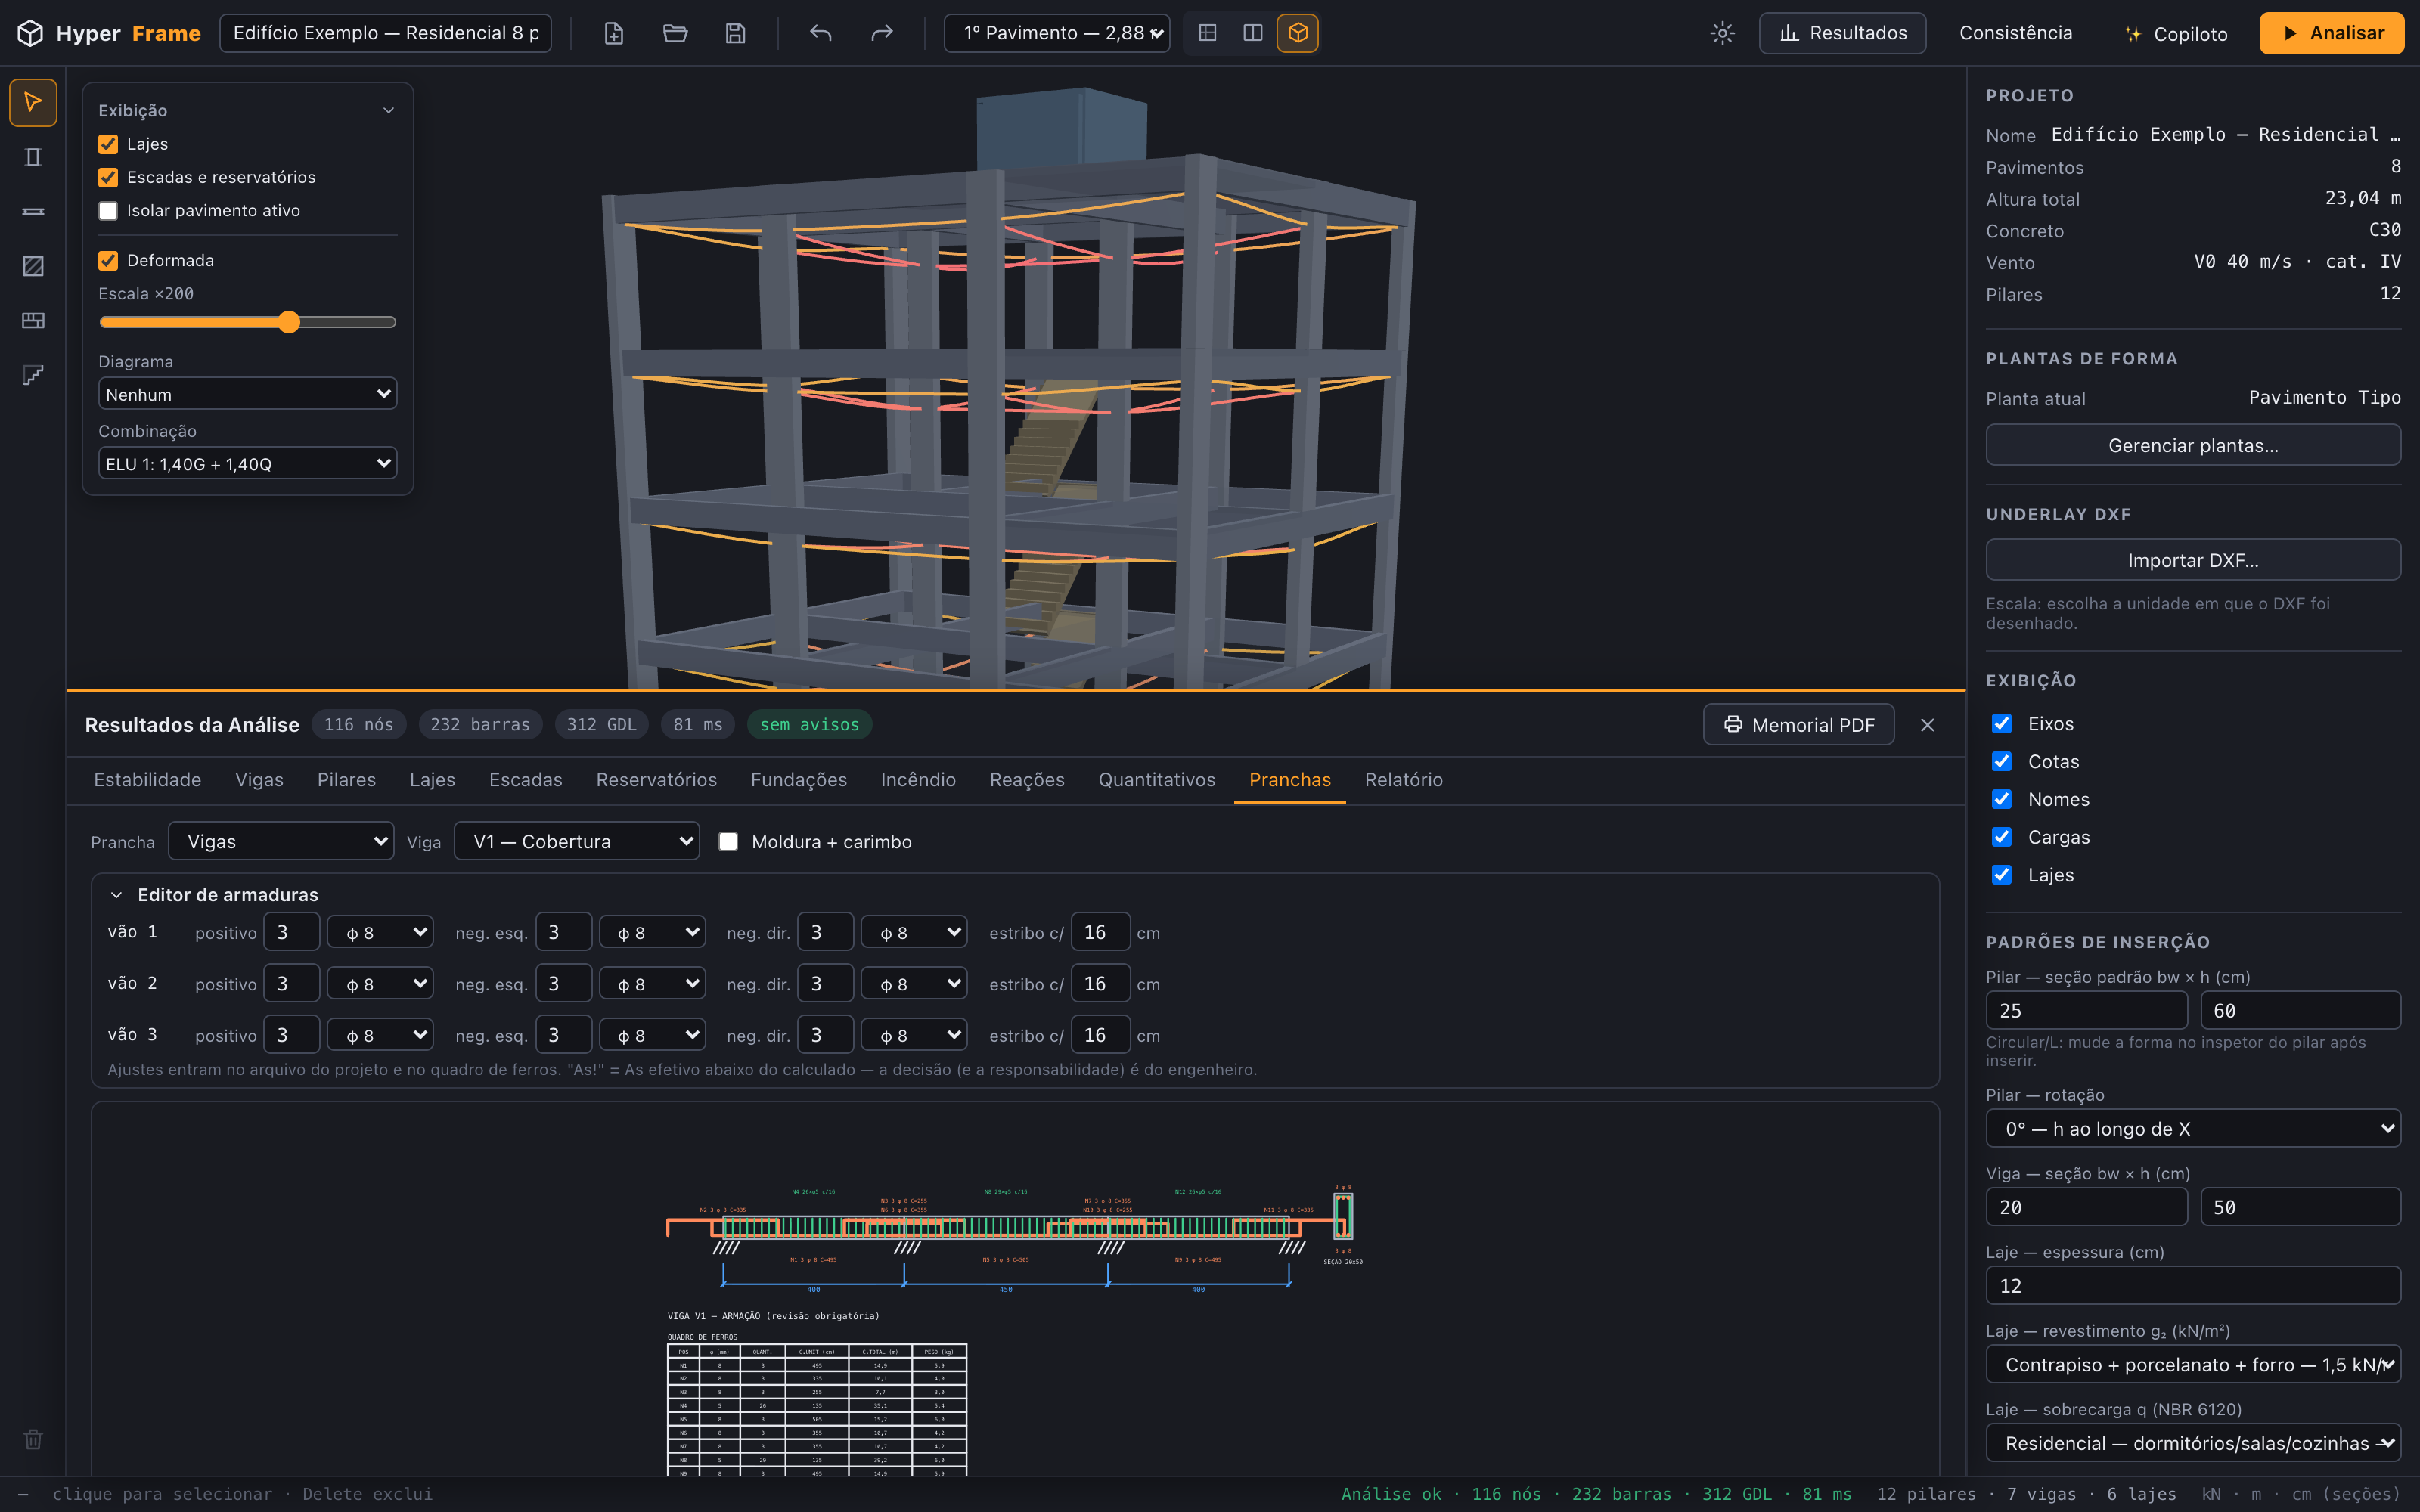Click the Escala deformation slider handle
2420x1512 pixels.
click(x=289, y=322)
